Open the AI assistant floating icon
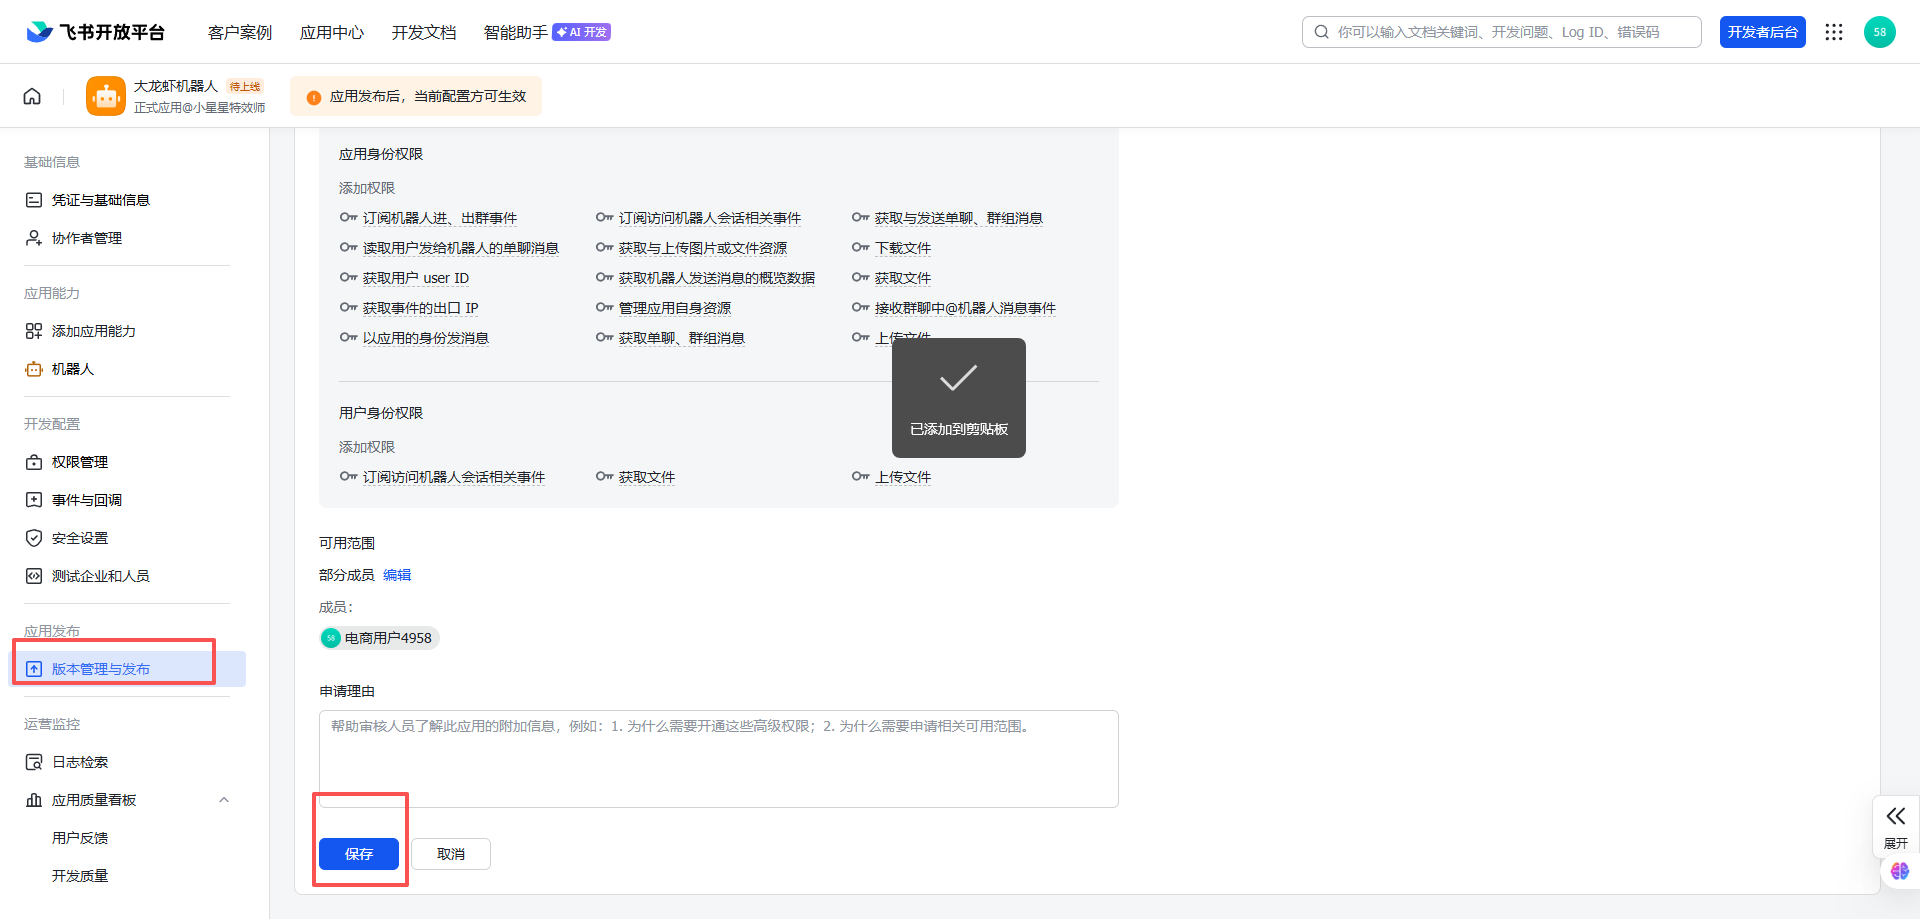Image resolution: width=1920 pixels, height=919 pixels. [1899, 871]
